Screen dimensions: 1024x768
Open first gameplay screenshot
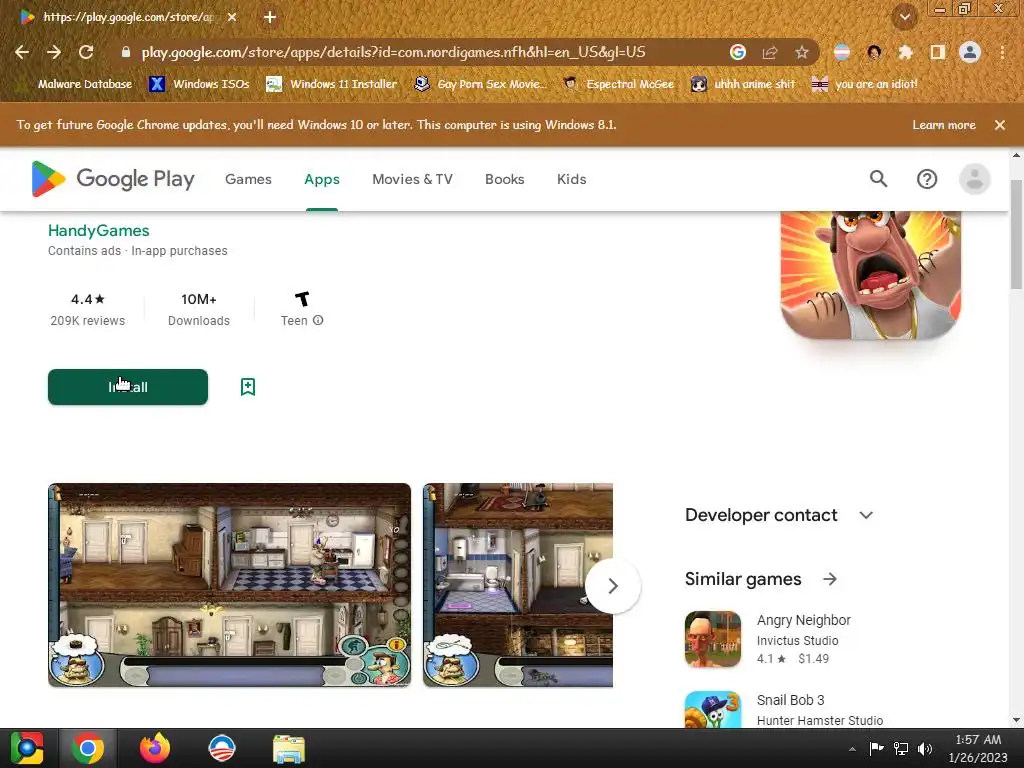click(x=229, y=585)
